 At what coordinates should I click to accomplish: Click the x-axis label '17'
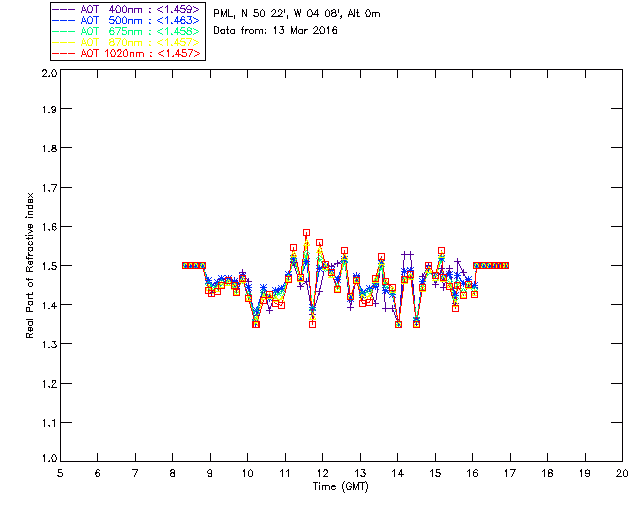510,473
